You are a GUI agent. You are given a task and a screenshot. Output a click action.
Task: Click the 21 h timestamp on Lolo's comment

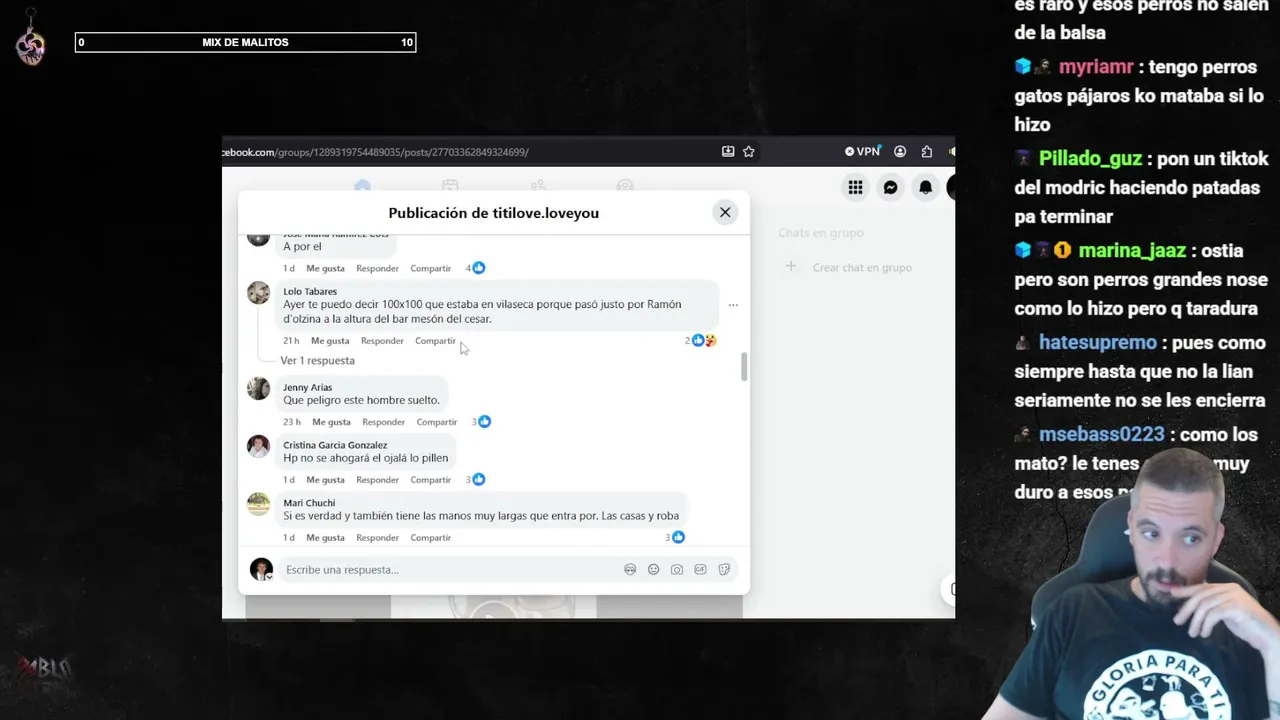tap(291, 341)
